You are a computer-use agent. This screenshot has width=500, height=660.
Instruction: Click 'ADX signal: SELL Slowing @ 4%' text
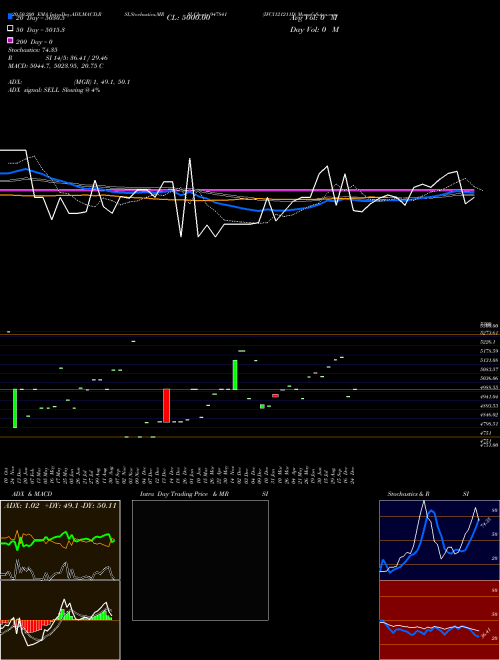click(54, 90)
